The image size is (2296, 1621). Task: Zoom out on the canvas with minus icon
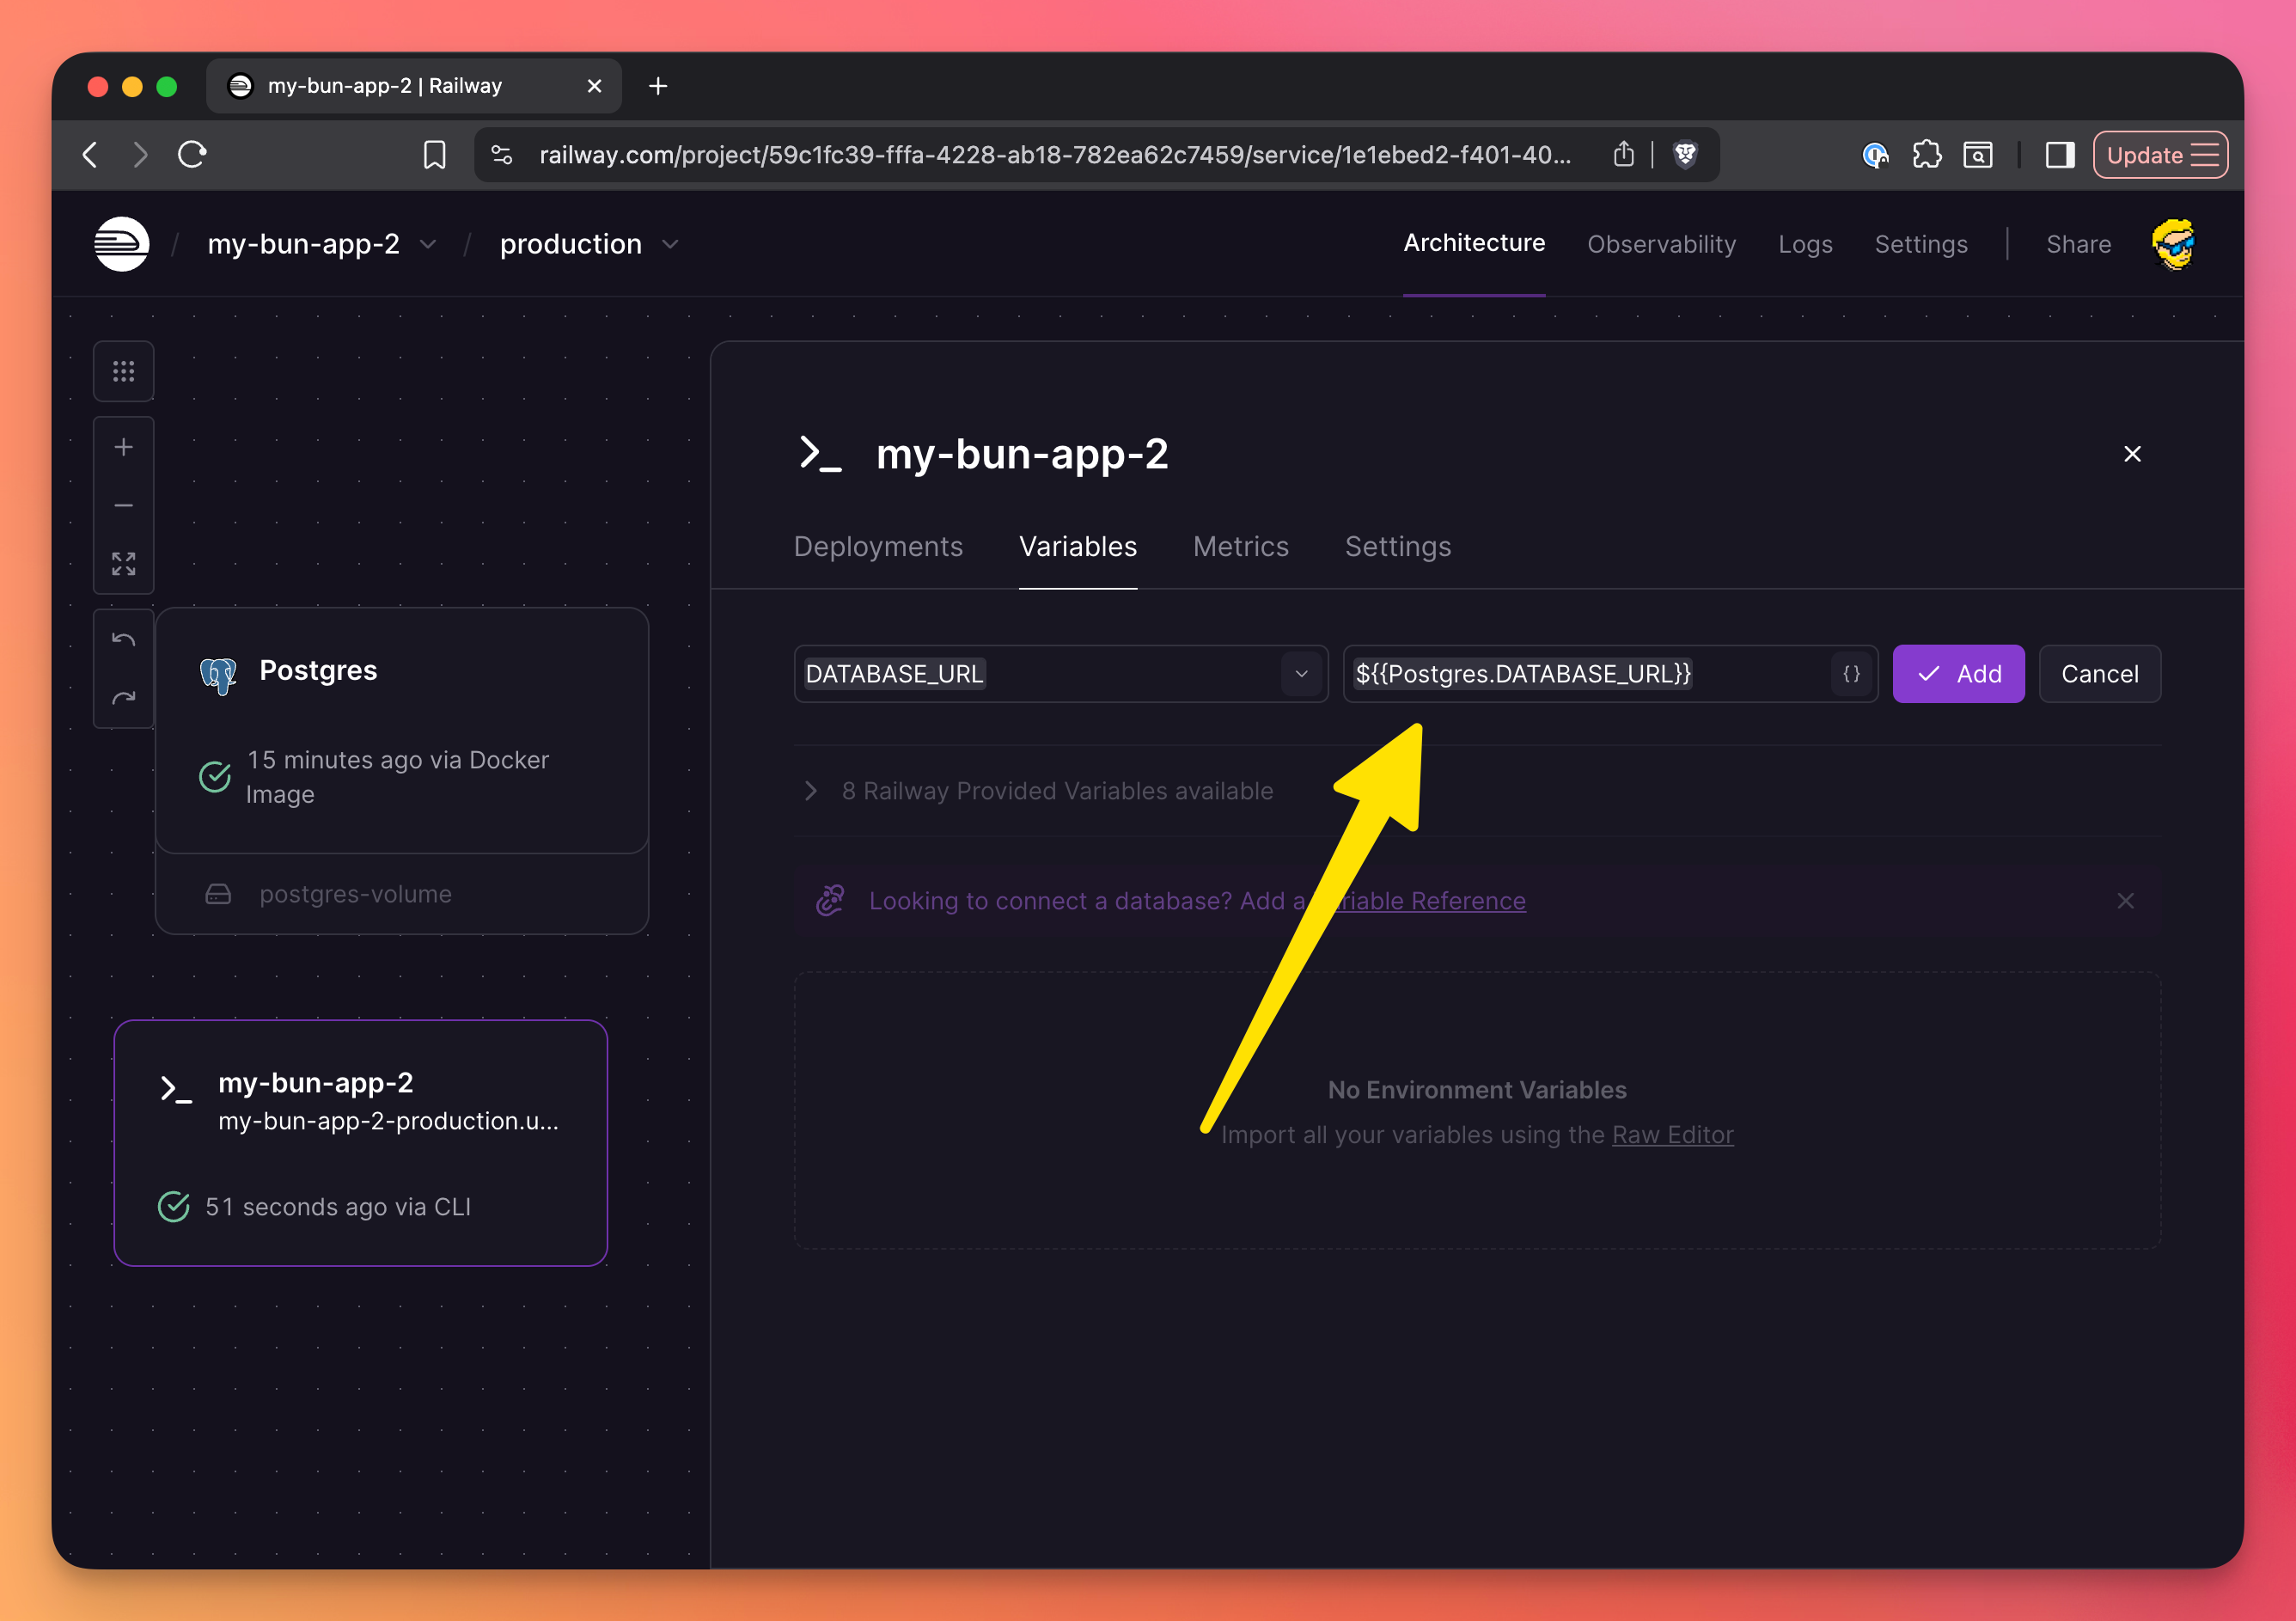[x=123, y=506]
